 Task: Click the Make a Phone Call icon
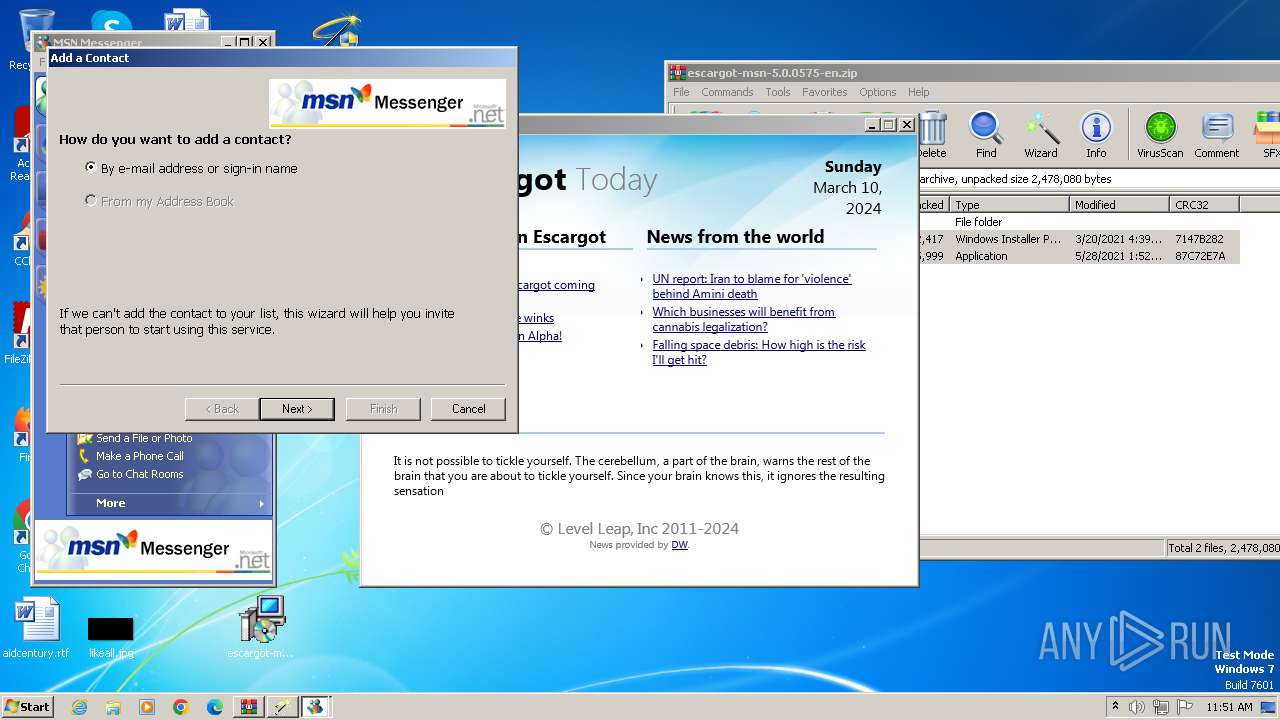86,456
